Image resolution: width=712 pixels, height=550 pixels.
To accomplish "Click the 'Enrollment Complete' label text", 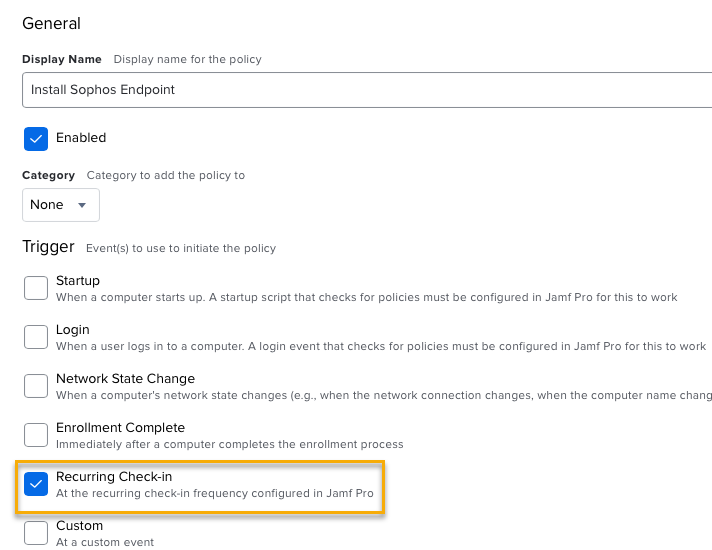I will coord(120,427).
